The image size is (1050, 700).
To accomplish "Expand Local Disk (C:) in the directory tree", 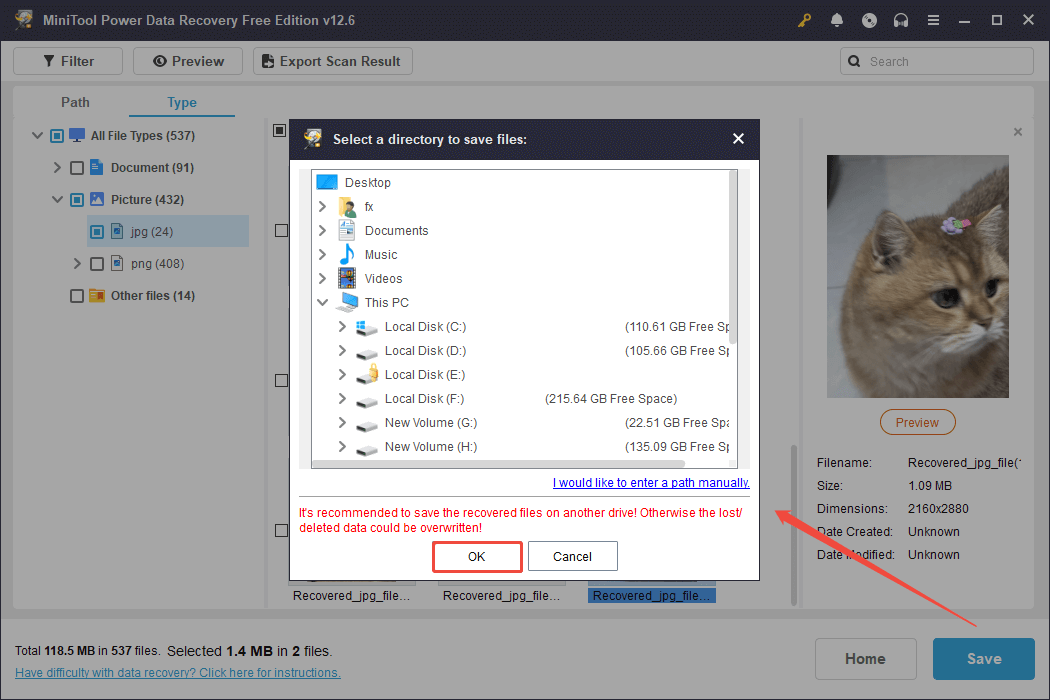I will 341,326.
